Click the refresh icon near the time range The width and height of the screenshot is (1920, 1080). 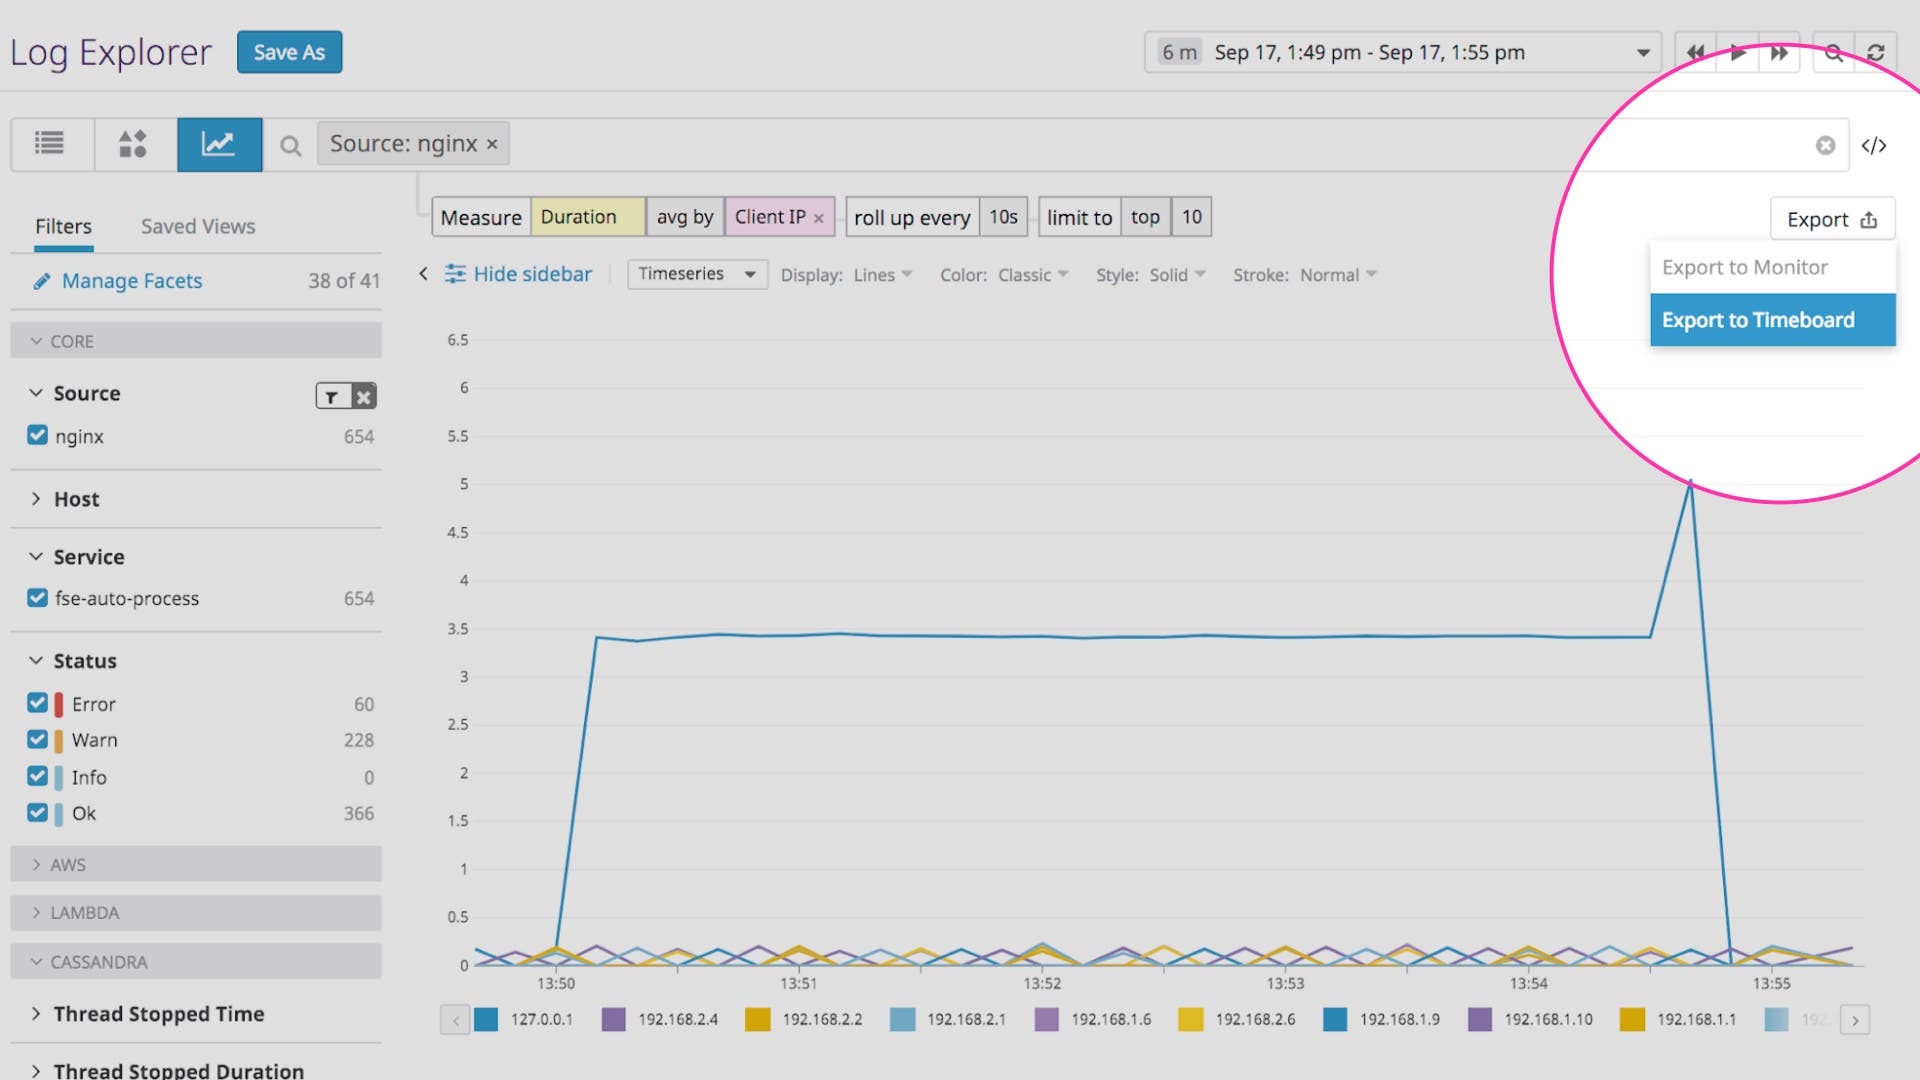click(1878, 52)
